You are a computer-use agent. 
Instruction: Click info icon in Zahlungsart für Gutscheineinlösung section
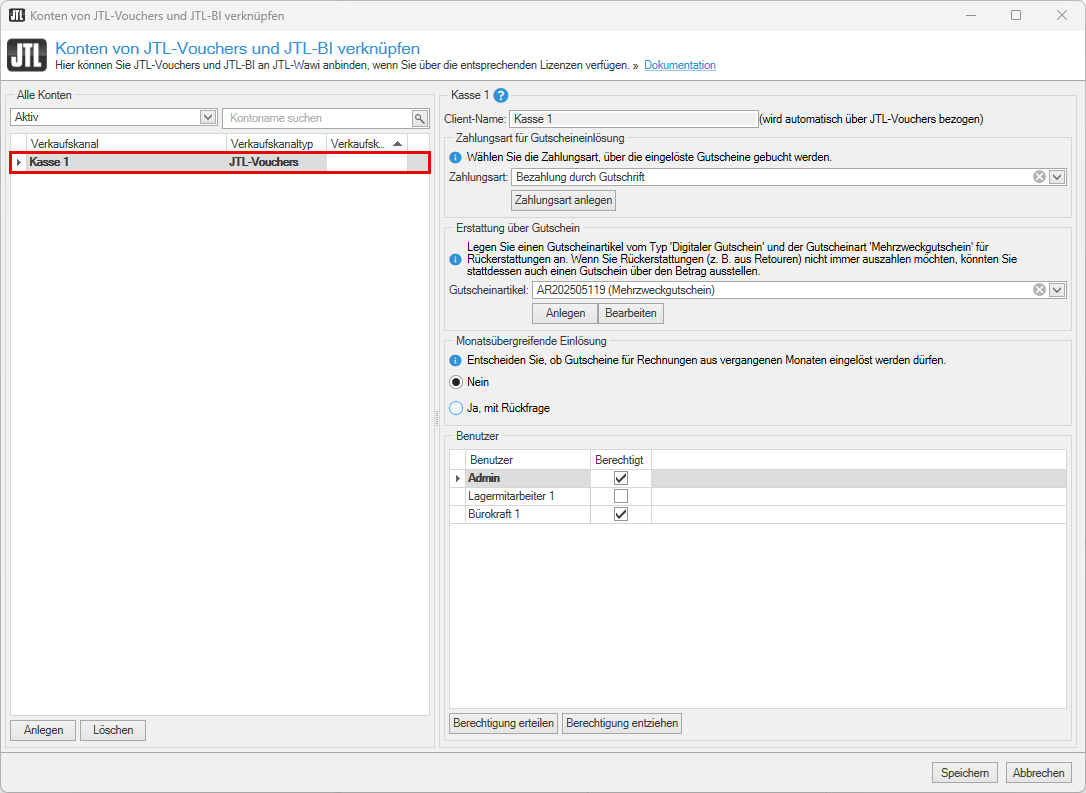pos(455,157)
